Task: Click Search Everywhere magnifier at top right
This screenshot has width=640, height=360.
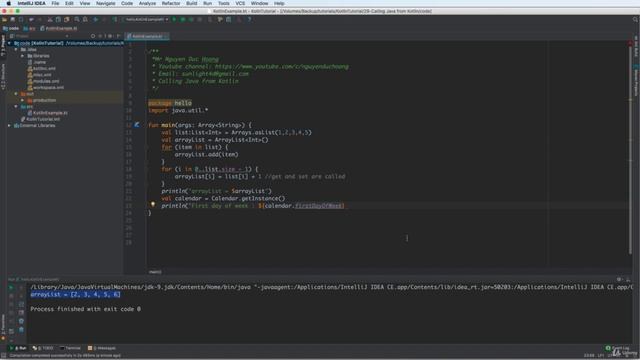Action: click(635, 19)
